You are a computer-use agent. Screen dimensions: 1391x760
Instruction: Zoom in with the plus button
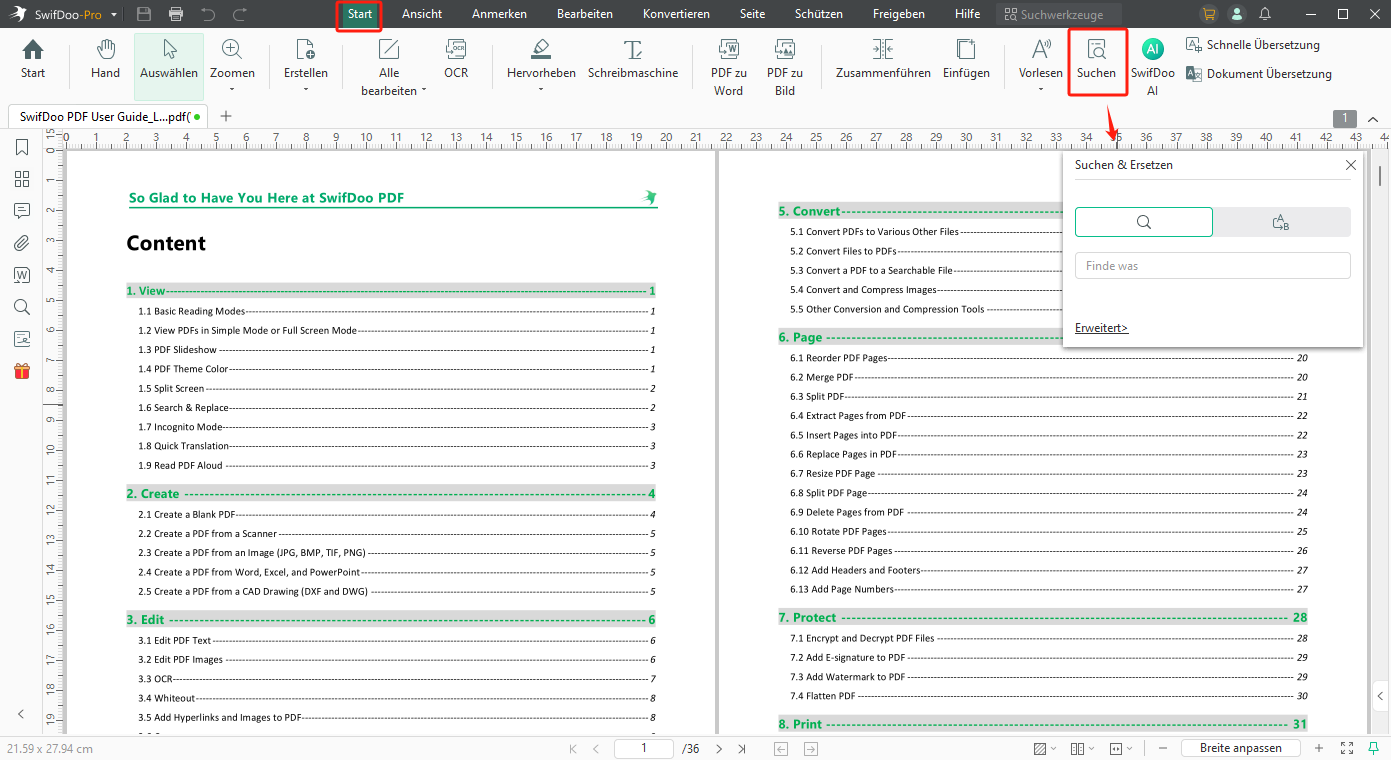(x=1319, y=748)
